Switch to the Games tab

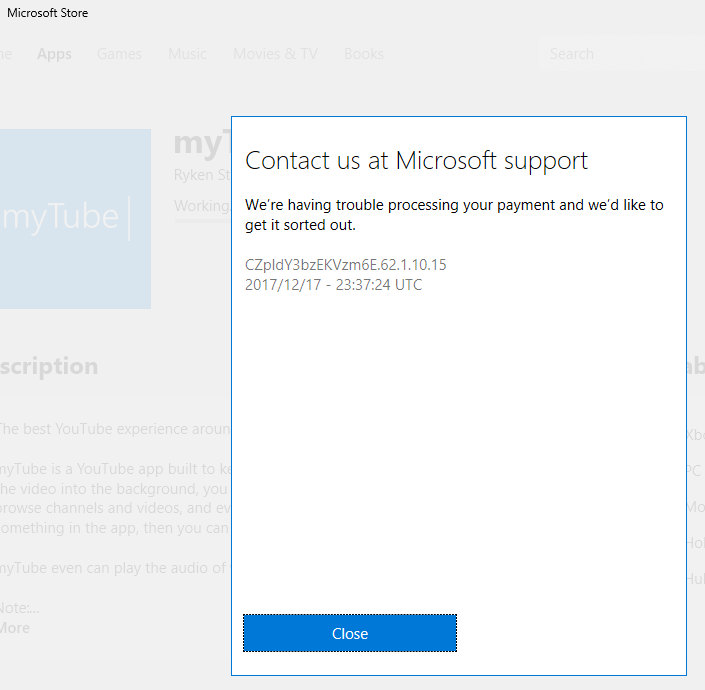point(119,54)
